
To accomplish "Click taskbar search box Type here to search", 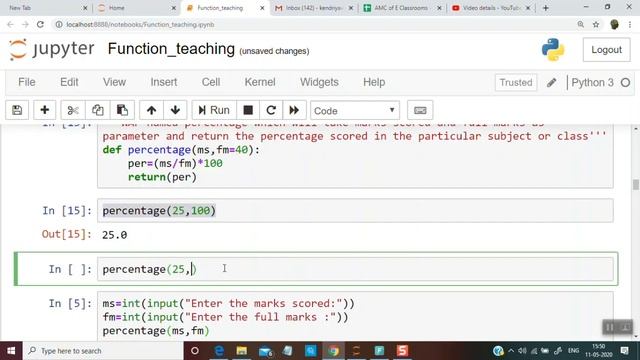I will point(103,351).
